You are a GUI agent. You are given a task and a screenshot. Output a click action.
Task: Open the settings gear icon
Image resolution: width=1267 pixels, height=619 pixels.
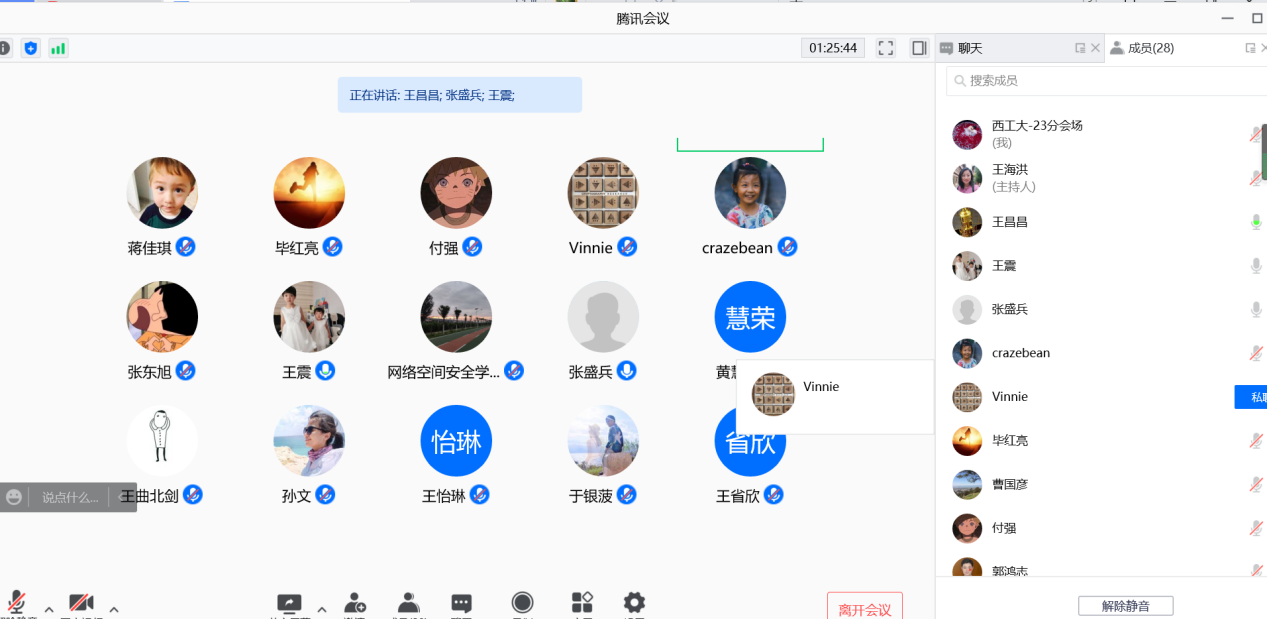coord(634,602)
